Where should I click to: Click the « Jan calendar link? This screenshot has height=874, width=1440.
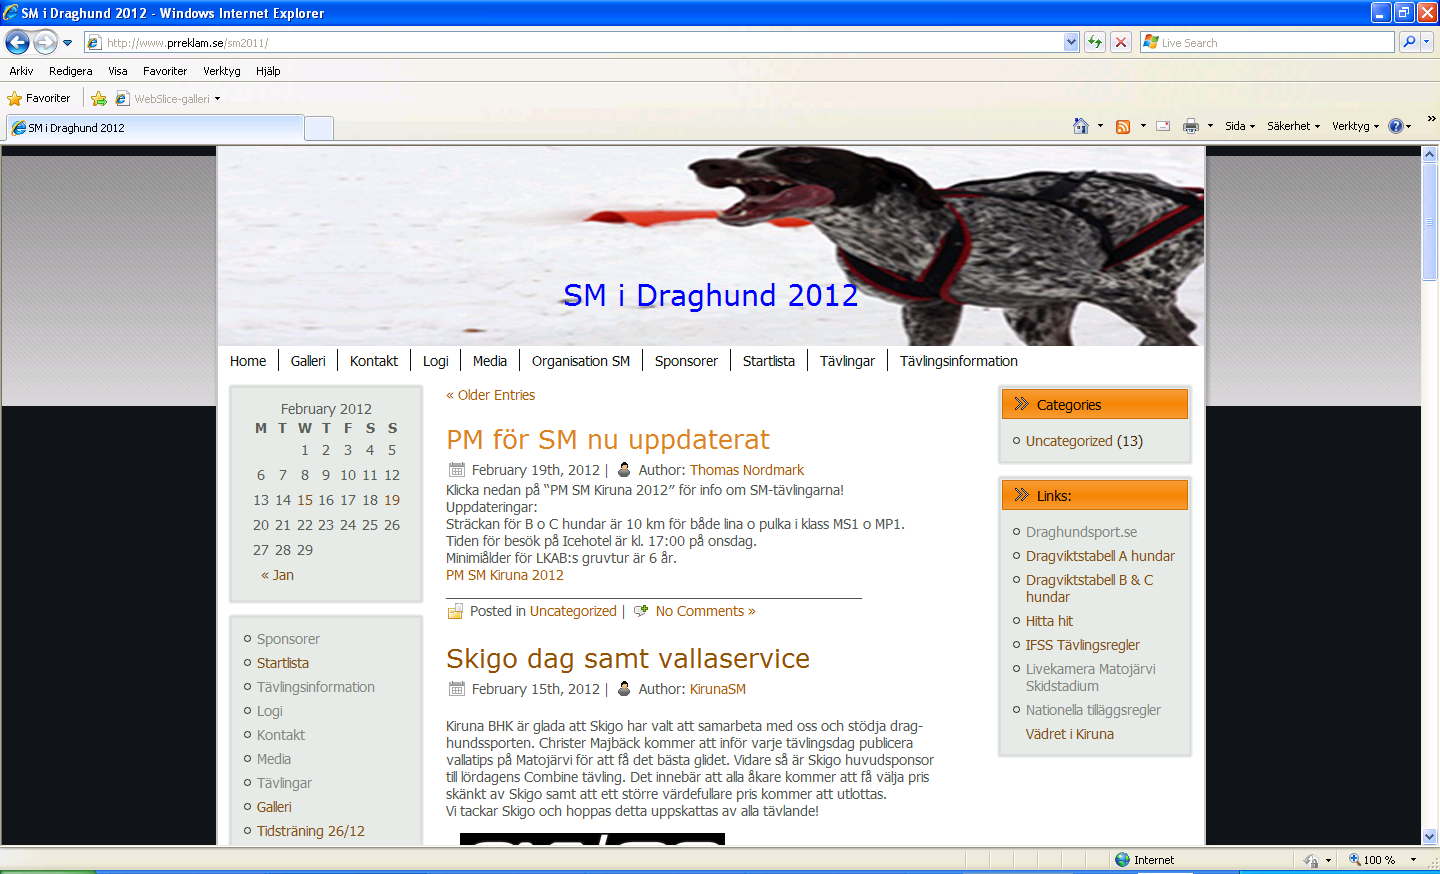click(277, 575)
